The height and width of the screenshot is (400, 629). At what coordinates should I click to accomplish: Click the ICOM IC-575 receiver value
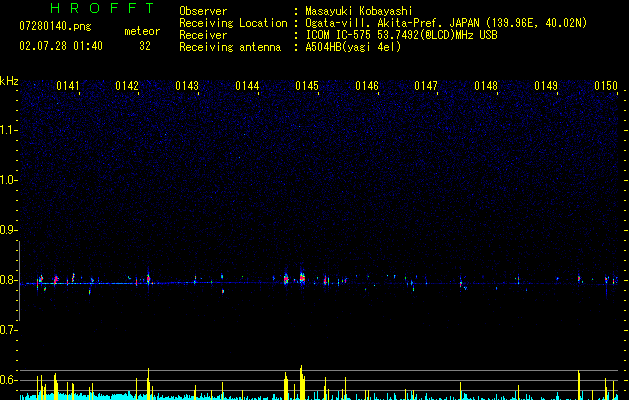tap(401, 35)
